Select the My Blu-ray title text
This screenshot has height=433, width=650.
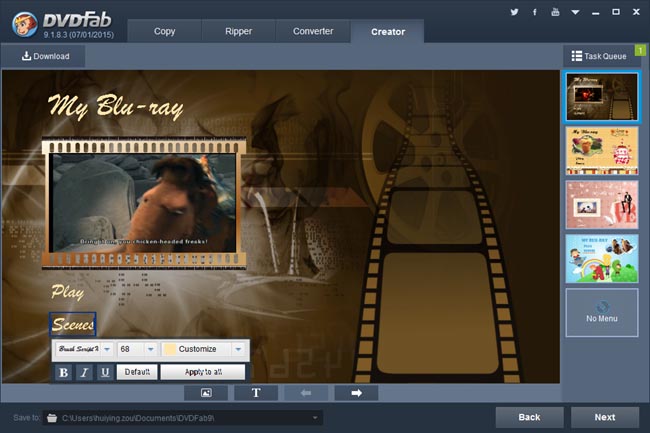point(116,106)
